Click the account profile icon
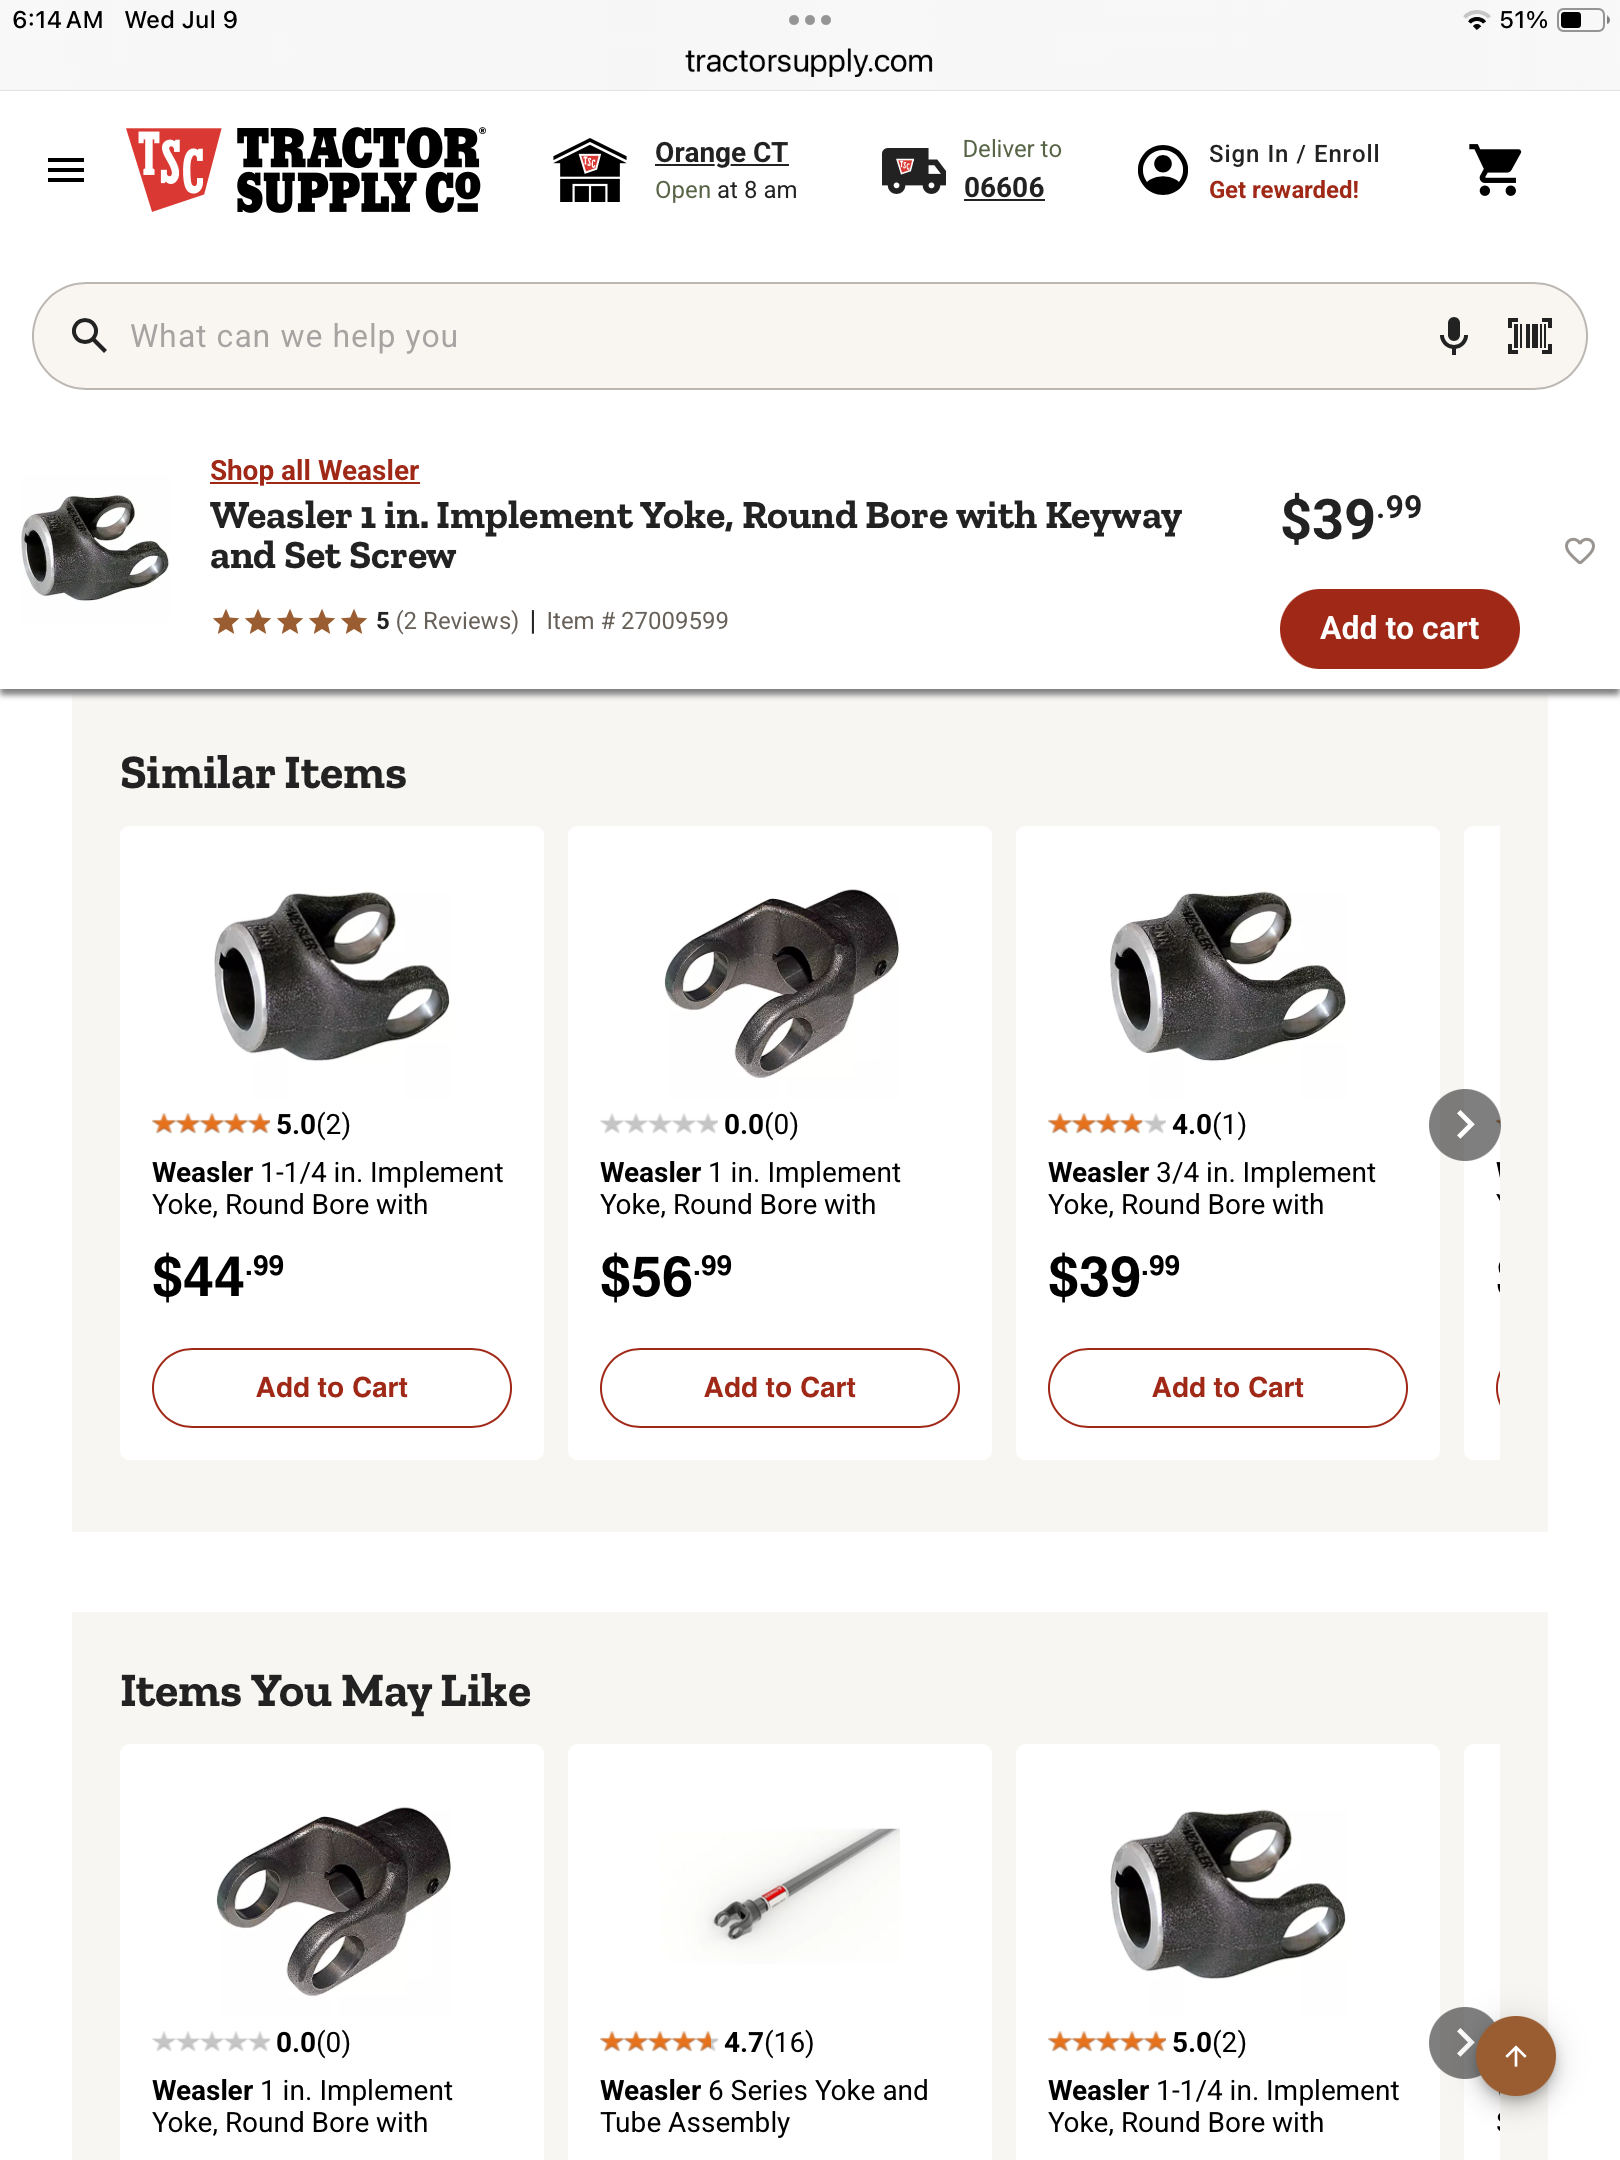Viewport: 1620px width, 2160px height. point(1163,170)
